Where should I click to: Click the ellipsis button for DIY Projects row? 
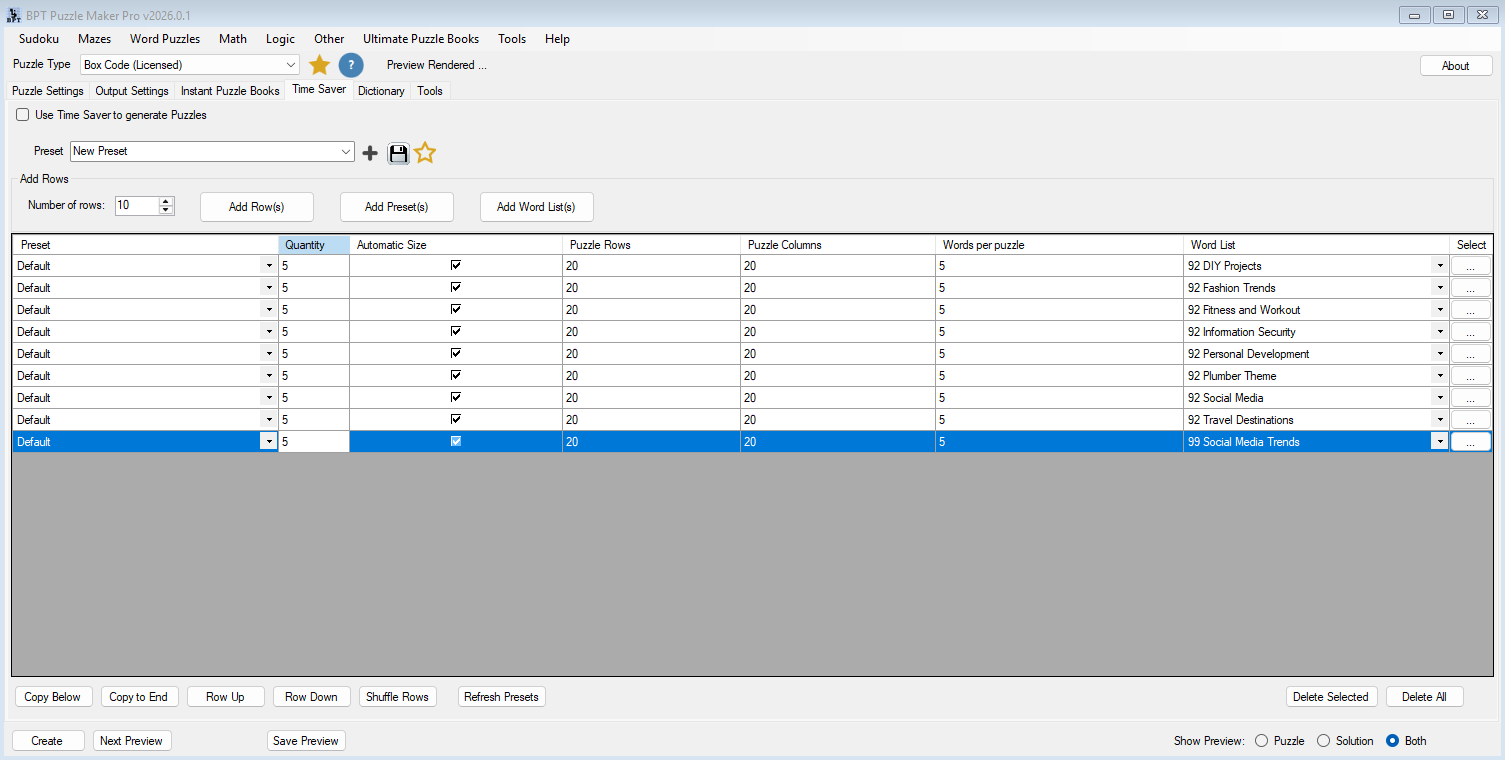point(1470,266)
